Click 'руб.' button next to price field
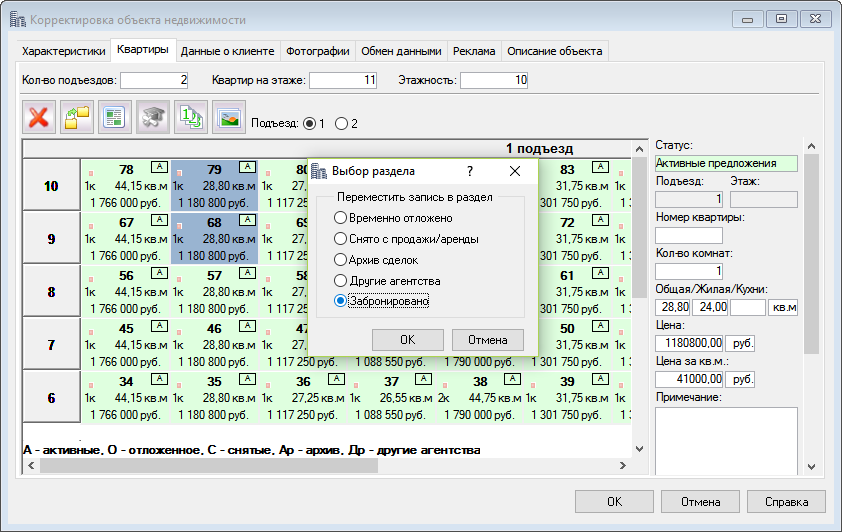 (741, 343)
